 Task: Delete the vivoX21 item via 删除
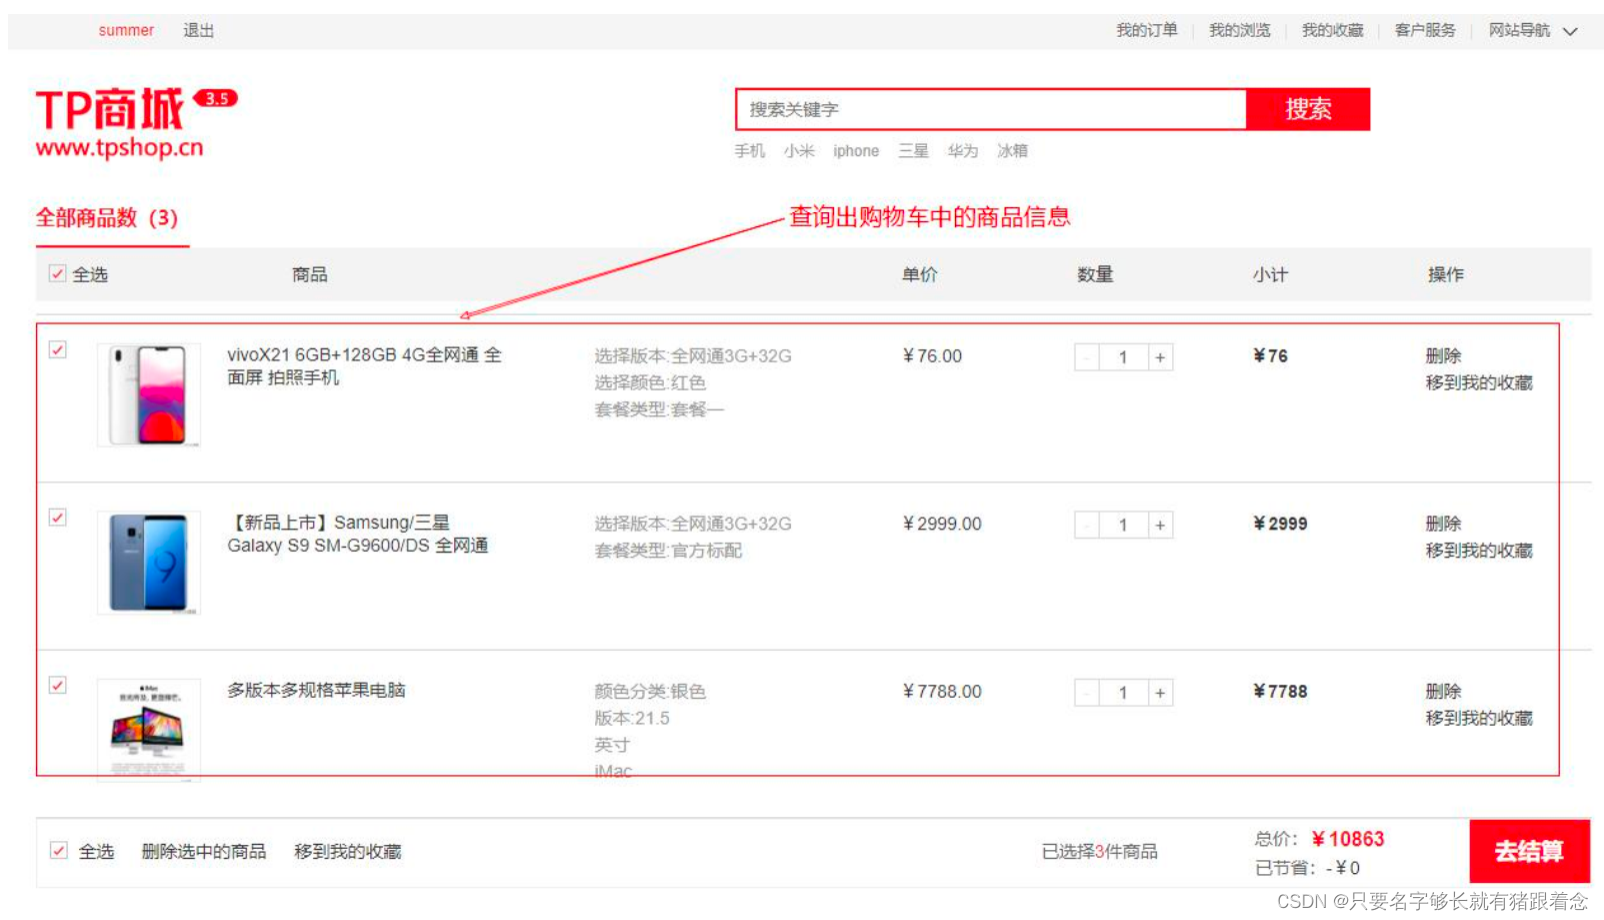point(1443,356)
